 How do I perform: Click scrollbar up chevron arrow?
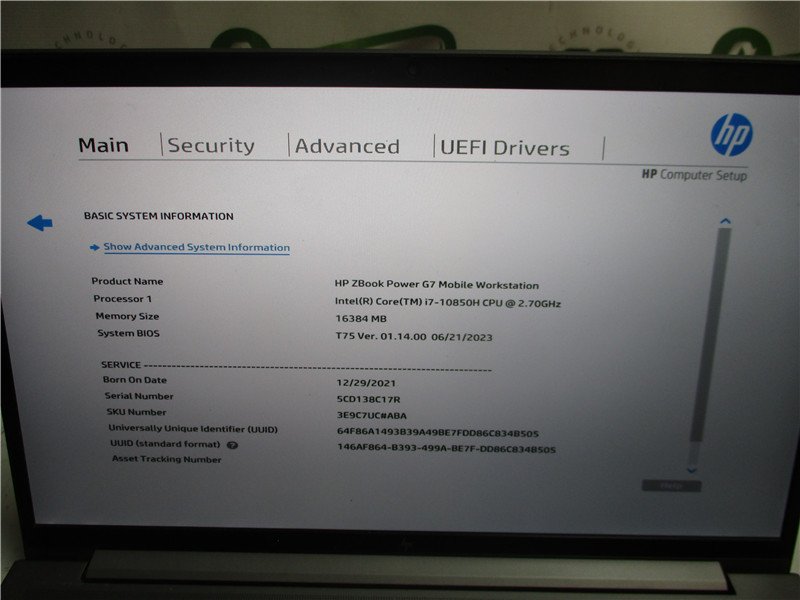click(x=725, y=221)
